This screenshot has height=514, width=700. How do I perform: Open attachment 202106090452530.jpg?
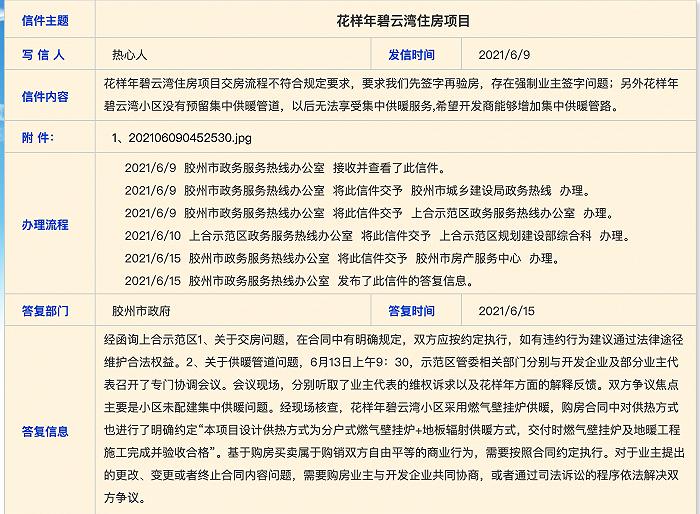coord(190,138)
